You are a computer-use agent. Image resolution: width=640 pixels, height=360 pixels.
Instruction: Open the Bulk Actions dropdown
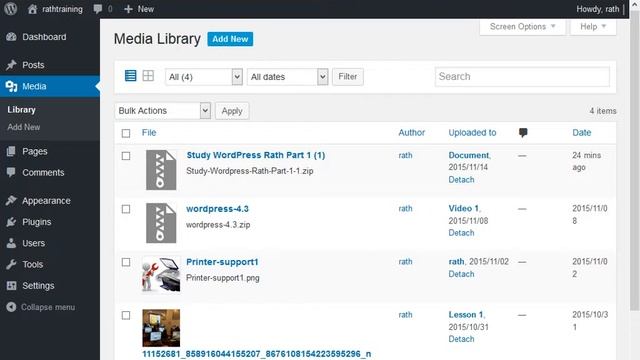tap(162, 111)
